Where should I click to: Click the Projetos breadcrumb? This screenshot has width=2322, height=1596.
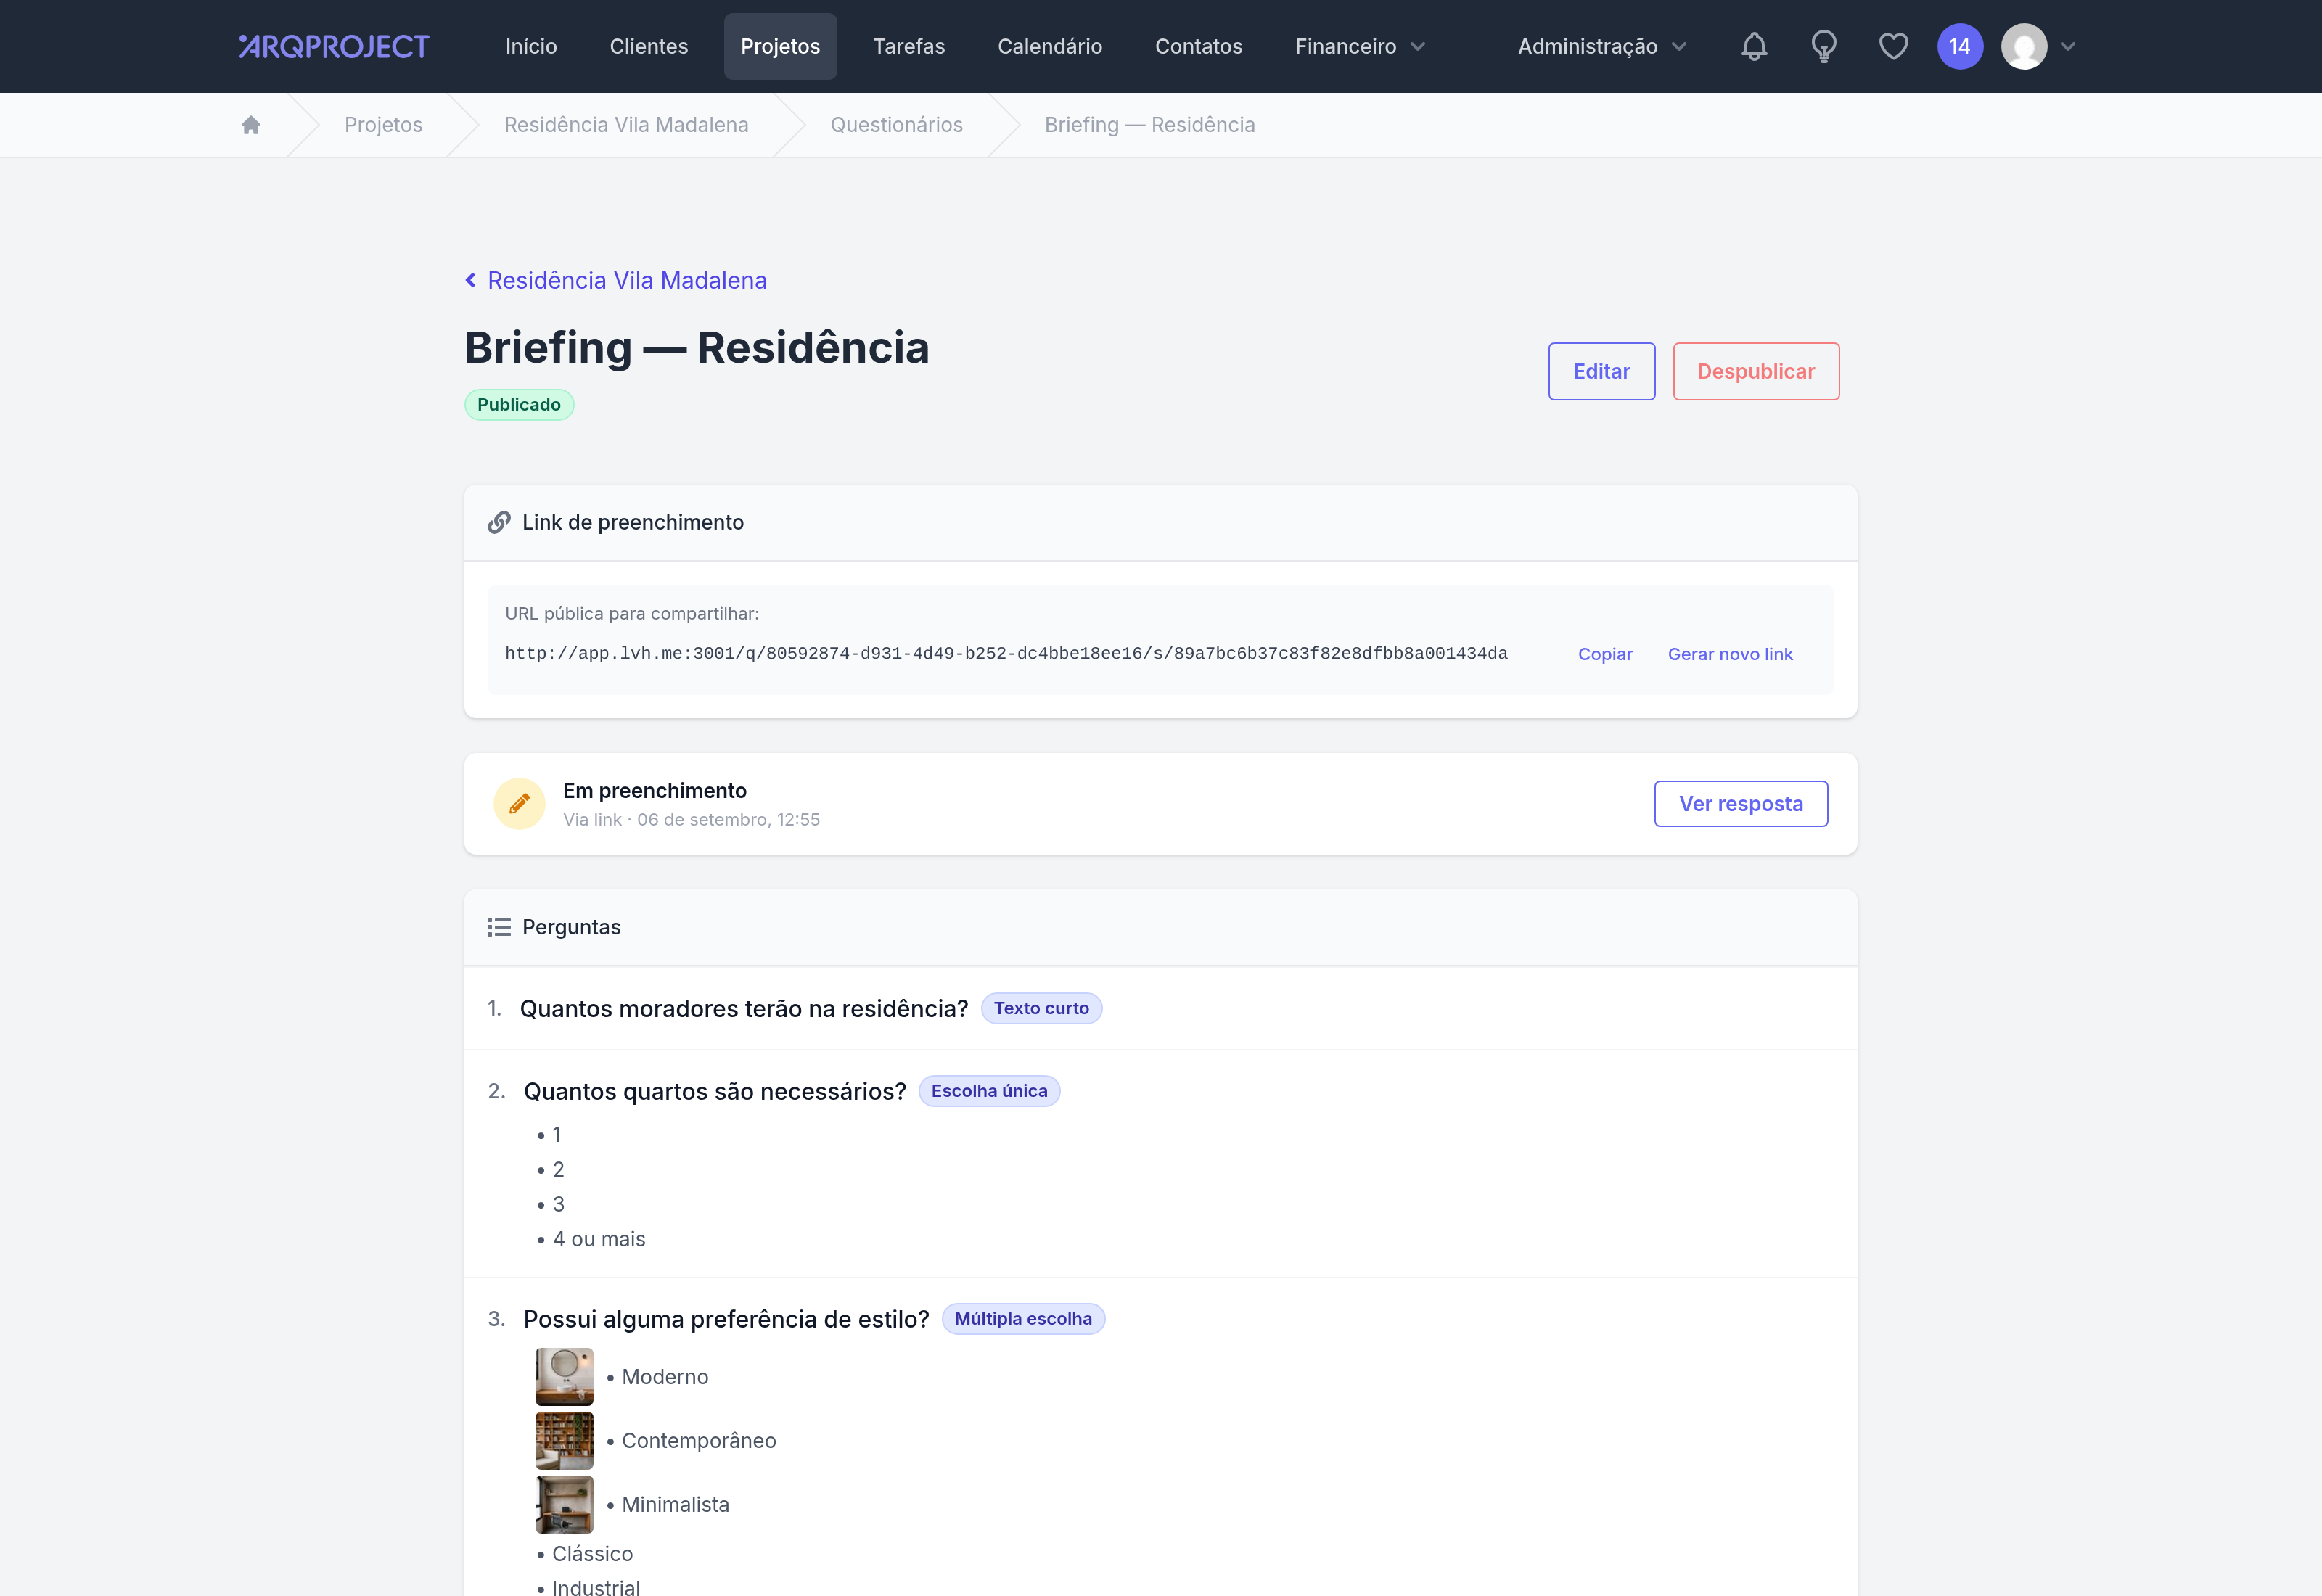pos(383,125)
